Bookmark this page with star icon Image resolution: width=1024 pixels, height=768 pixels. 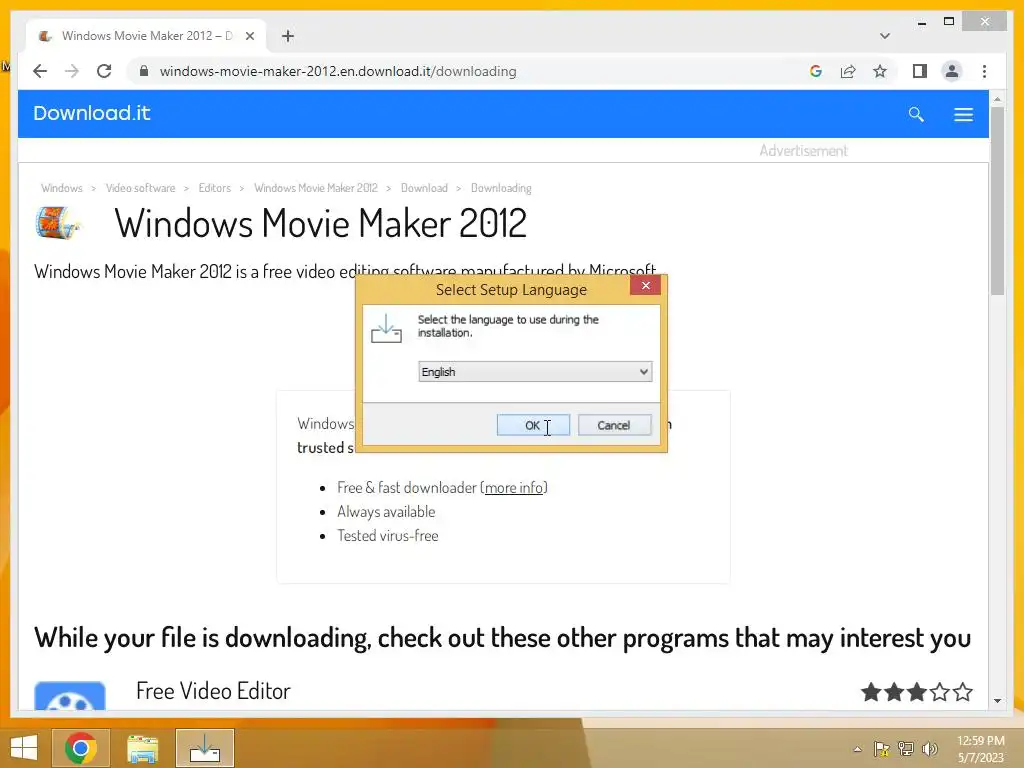pyautogui.click(x=880, y=71)
